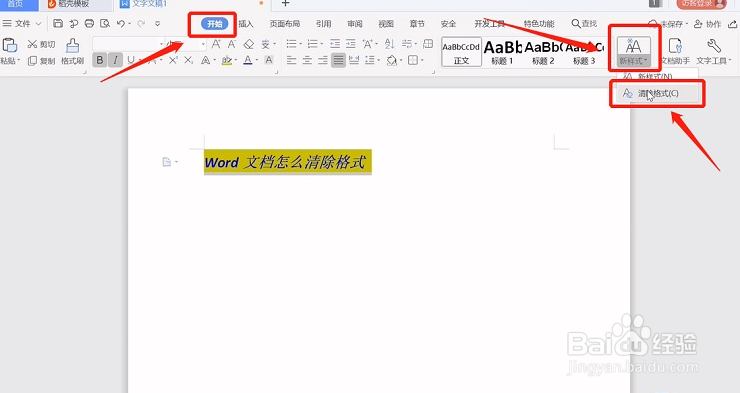740x393 pixels.
Task: Open the 视图 ribbon tab
Action: pyautogui.click(x=386, y=24)
